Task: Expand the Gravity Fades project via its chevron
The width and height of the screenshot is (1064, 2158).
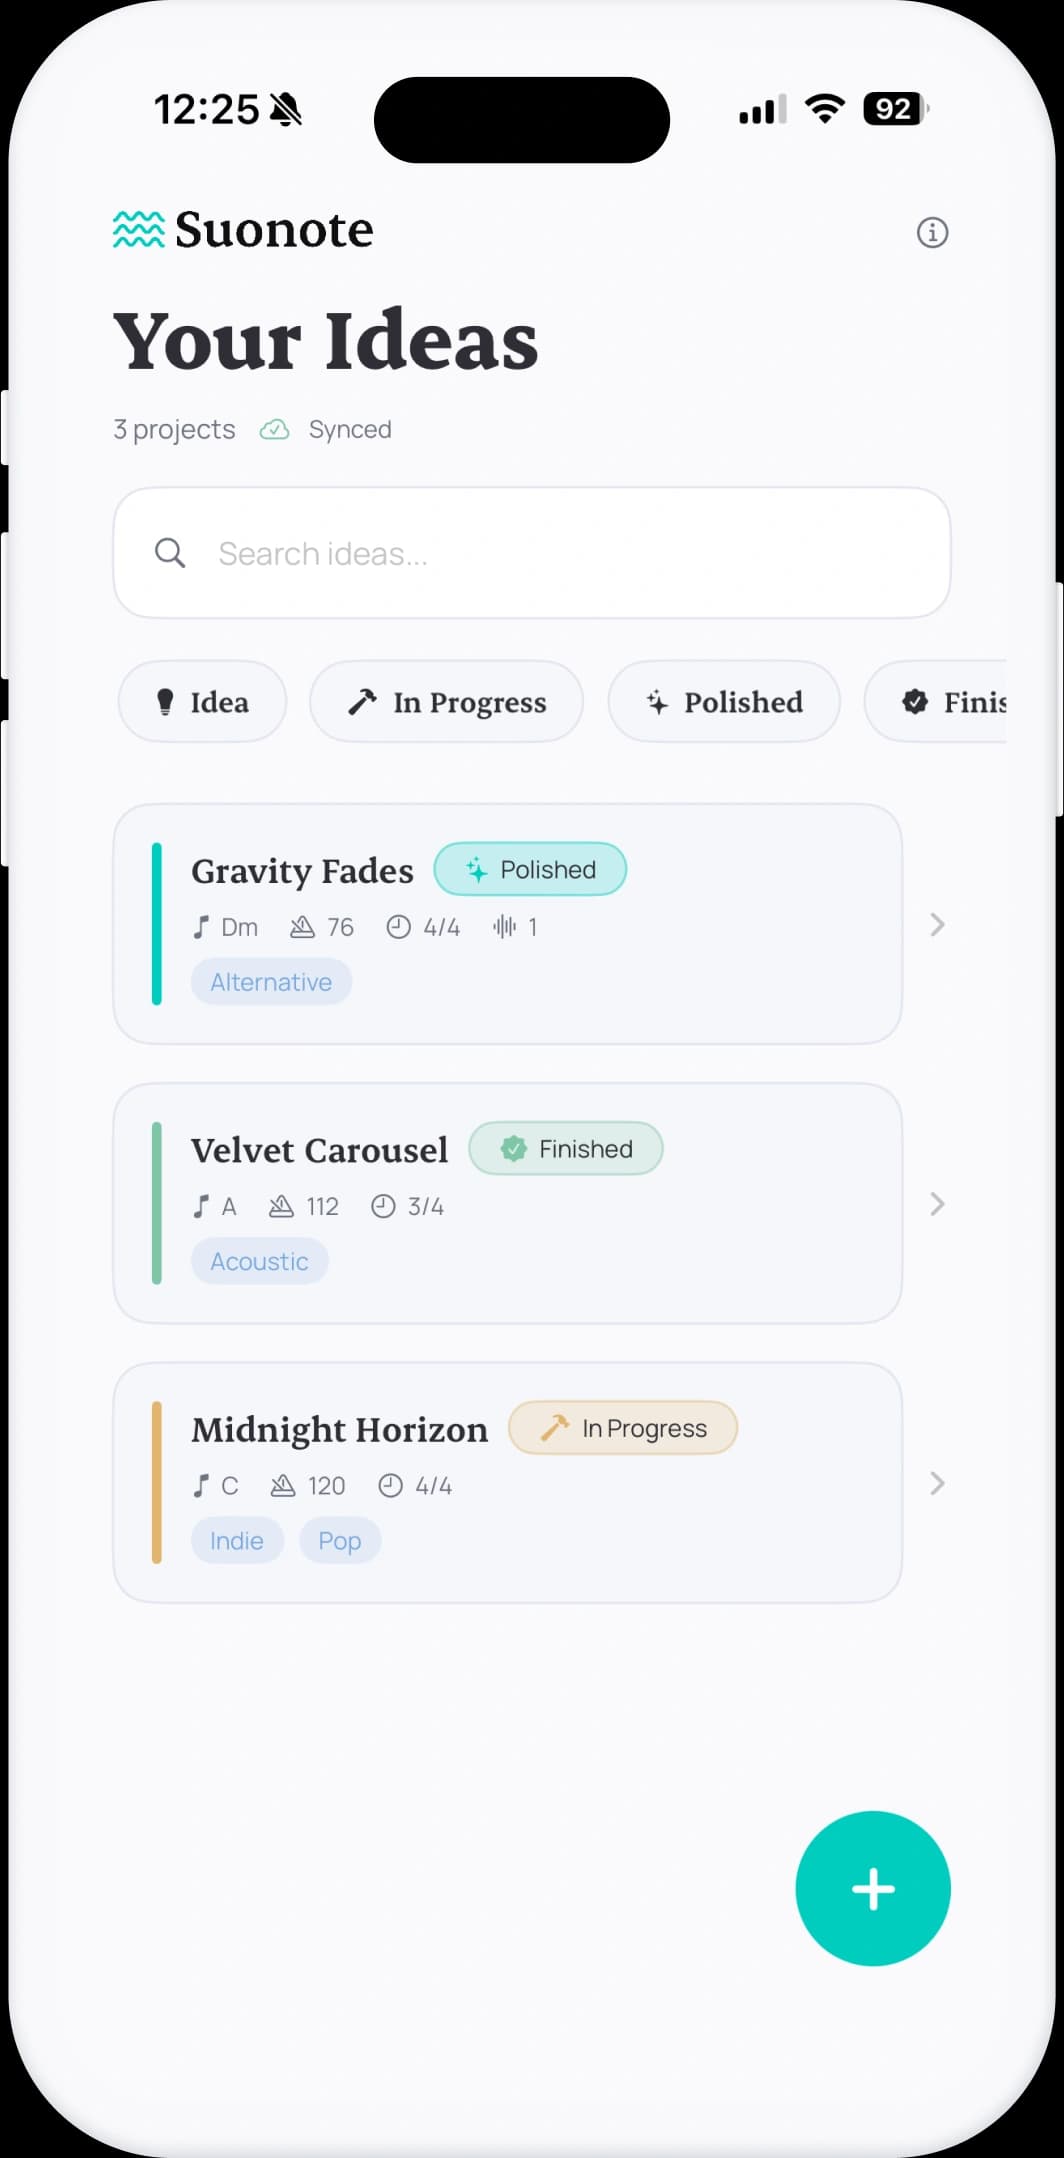Action: (936, 925)
